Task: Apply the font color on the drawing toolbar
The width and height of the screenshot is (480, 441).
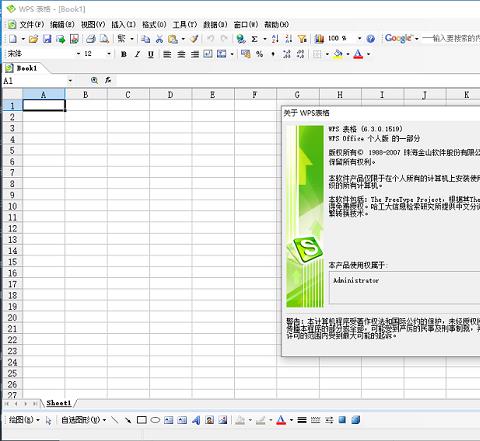Action: pos(281,420)
